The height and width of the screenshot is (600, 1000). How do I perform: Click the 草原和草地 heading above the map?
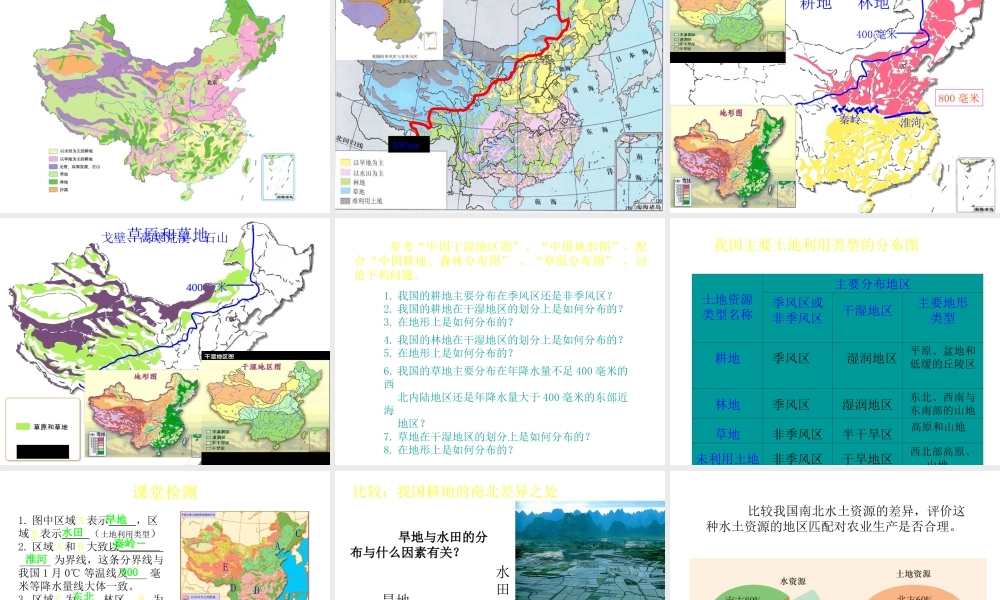coord(168,234)
